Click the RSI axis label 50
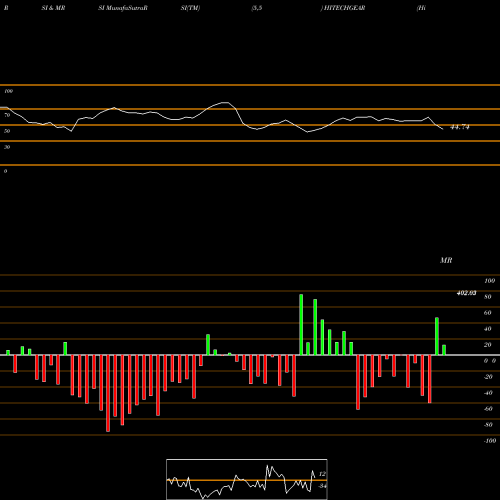 click(x=7, y=131)
